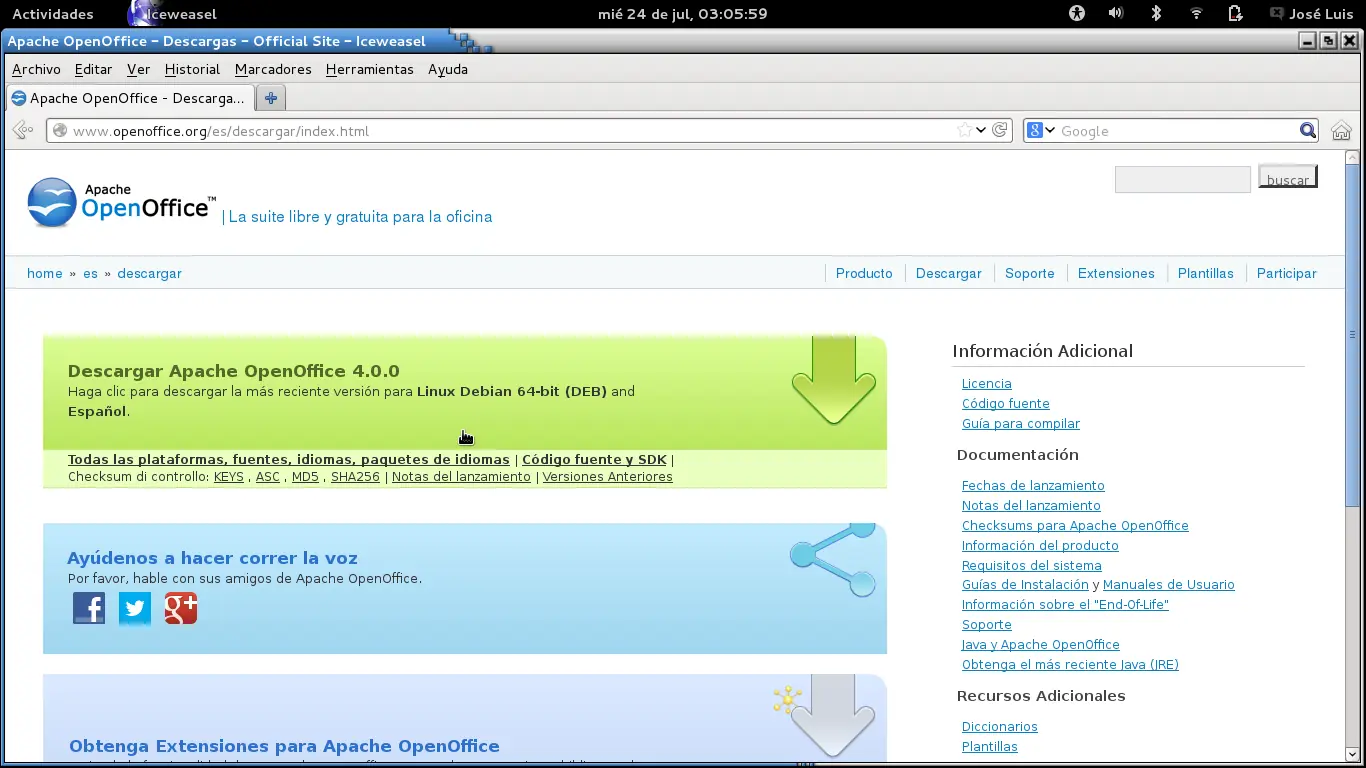Click the site search text field
The image size is (1366, 768).
[x=1183, y=179]
